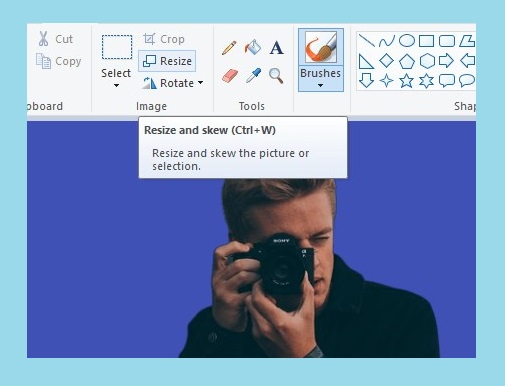Pick the Fill with color bucket tool
This screenshot has width=505, height=386.
(x=253, y=47)
